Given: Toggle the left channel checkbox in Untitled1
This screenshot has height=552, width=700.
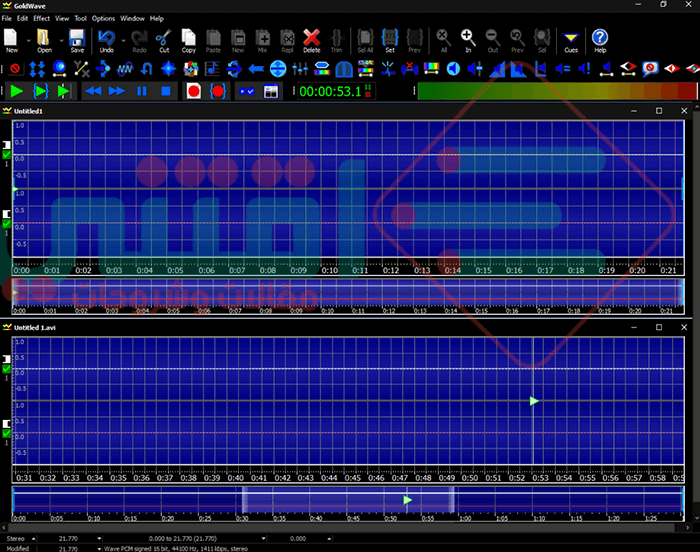Looking at the screenshot, I should click(6, 155).
